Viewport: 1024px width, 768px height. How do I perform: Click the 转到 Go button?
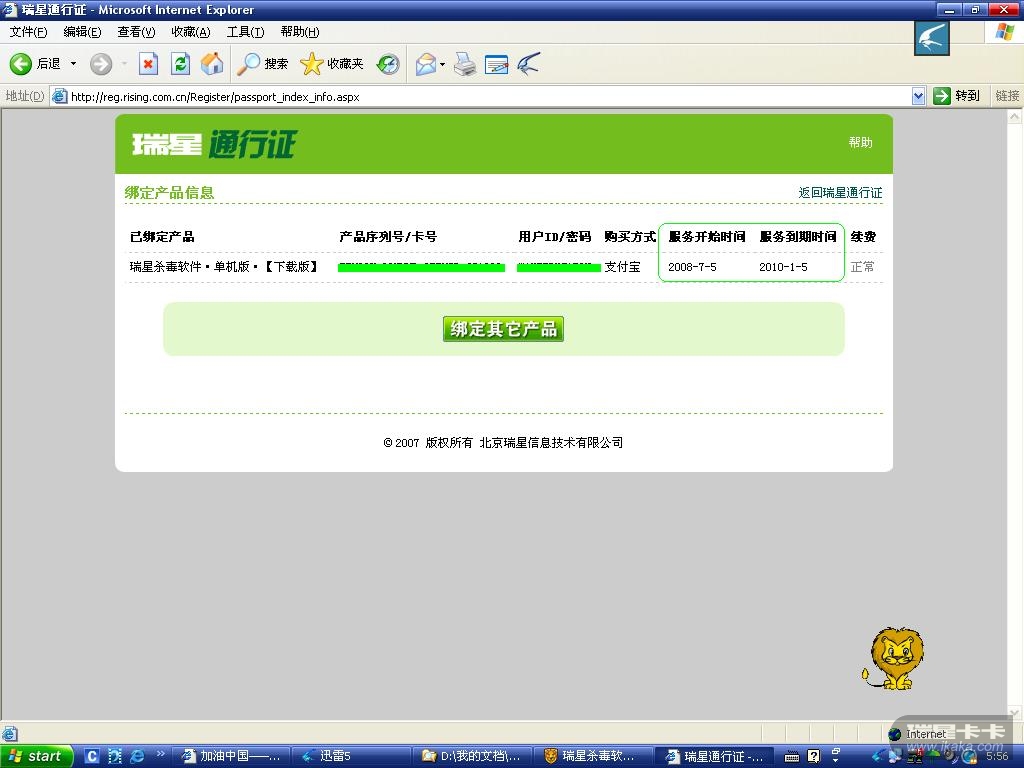[957, 96]
